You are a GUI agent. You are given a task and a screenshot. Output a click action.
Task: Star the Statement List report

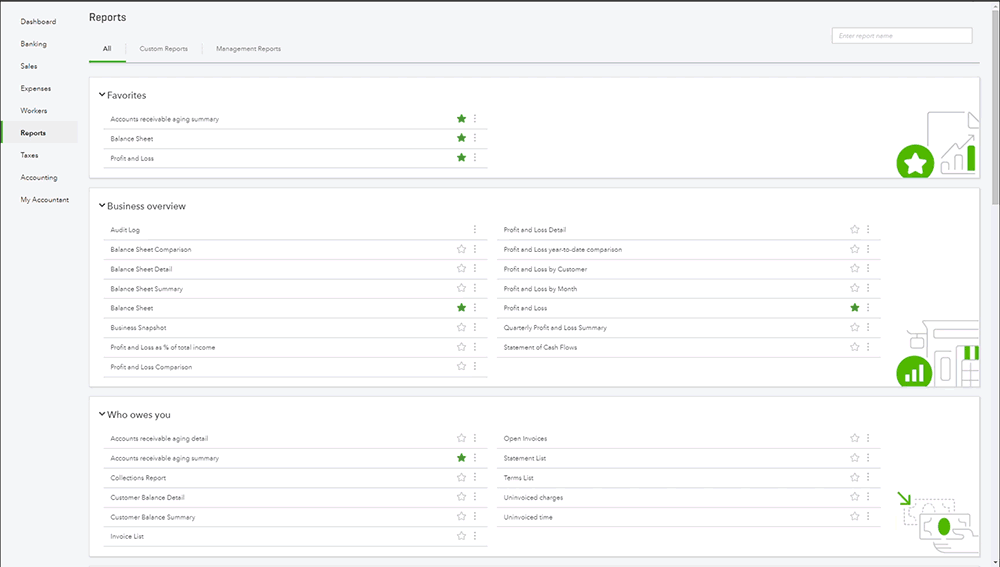coord(855,458)
